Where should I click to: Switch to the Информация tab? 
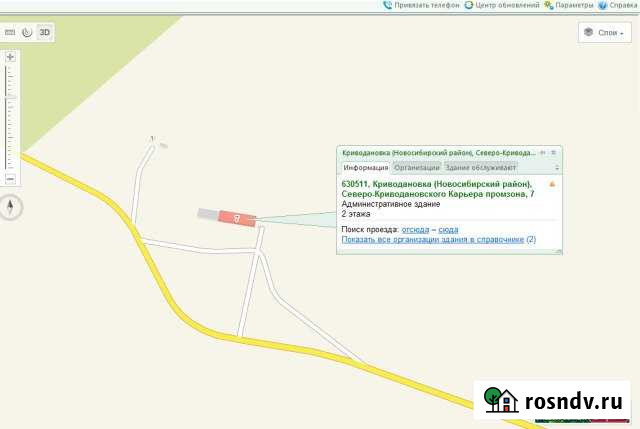pyautogui.click(x=364, y=167)
